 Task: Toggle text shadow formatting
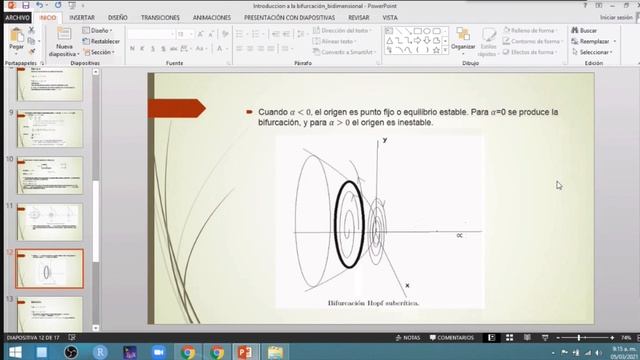pos(163,49)
